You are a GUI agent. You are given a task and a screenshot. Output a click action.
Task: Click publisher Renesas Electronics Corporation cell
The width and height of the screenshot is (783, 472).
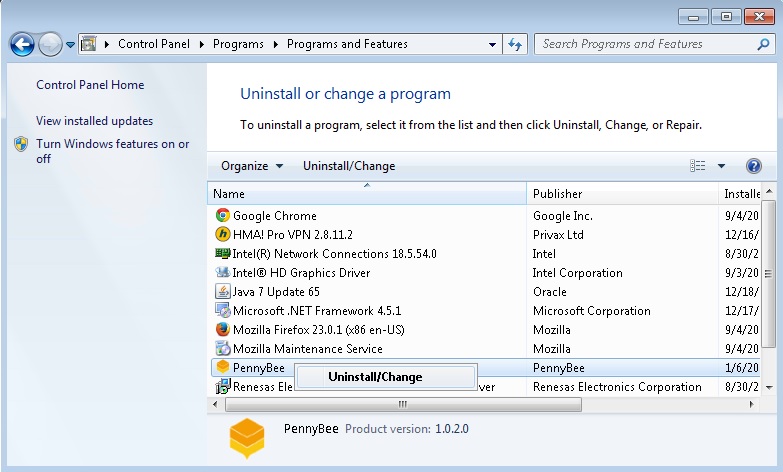pos(617,387)
